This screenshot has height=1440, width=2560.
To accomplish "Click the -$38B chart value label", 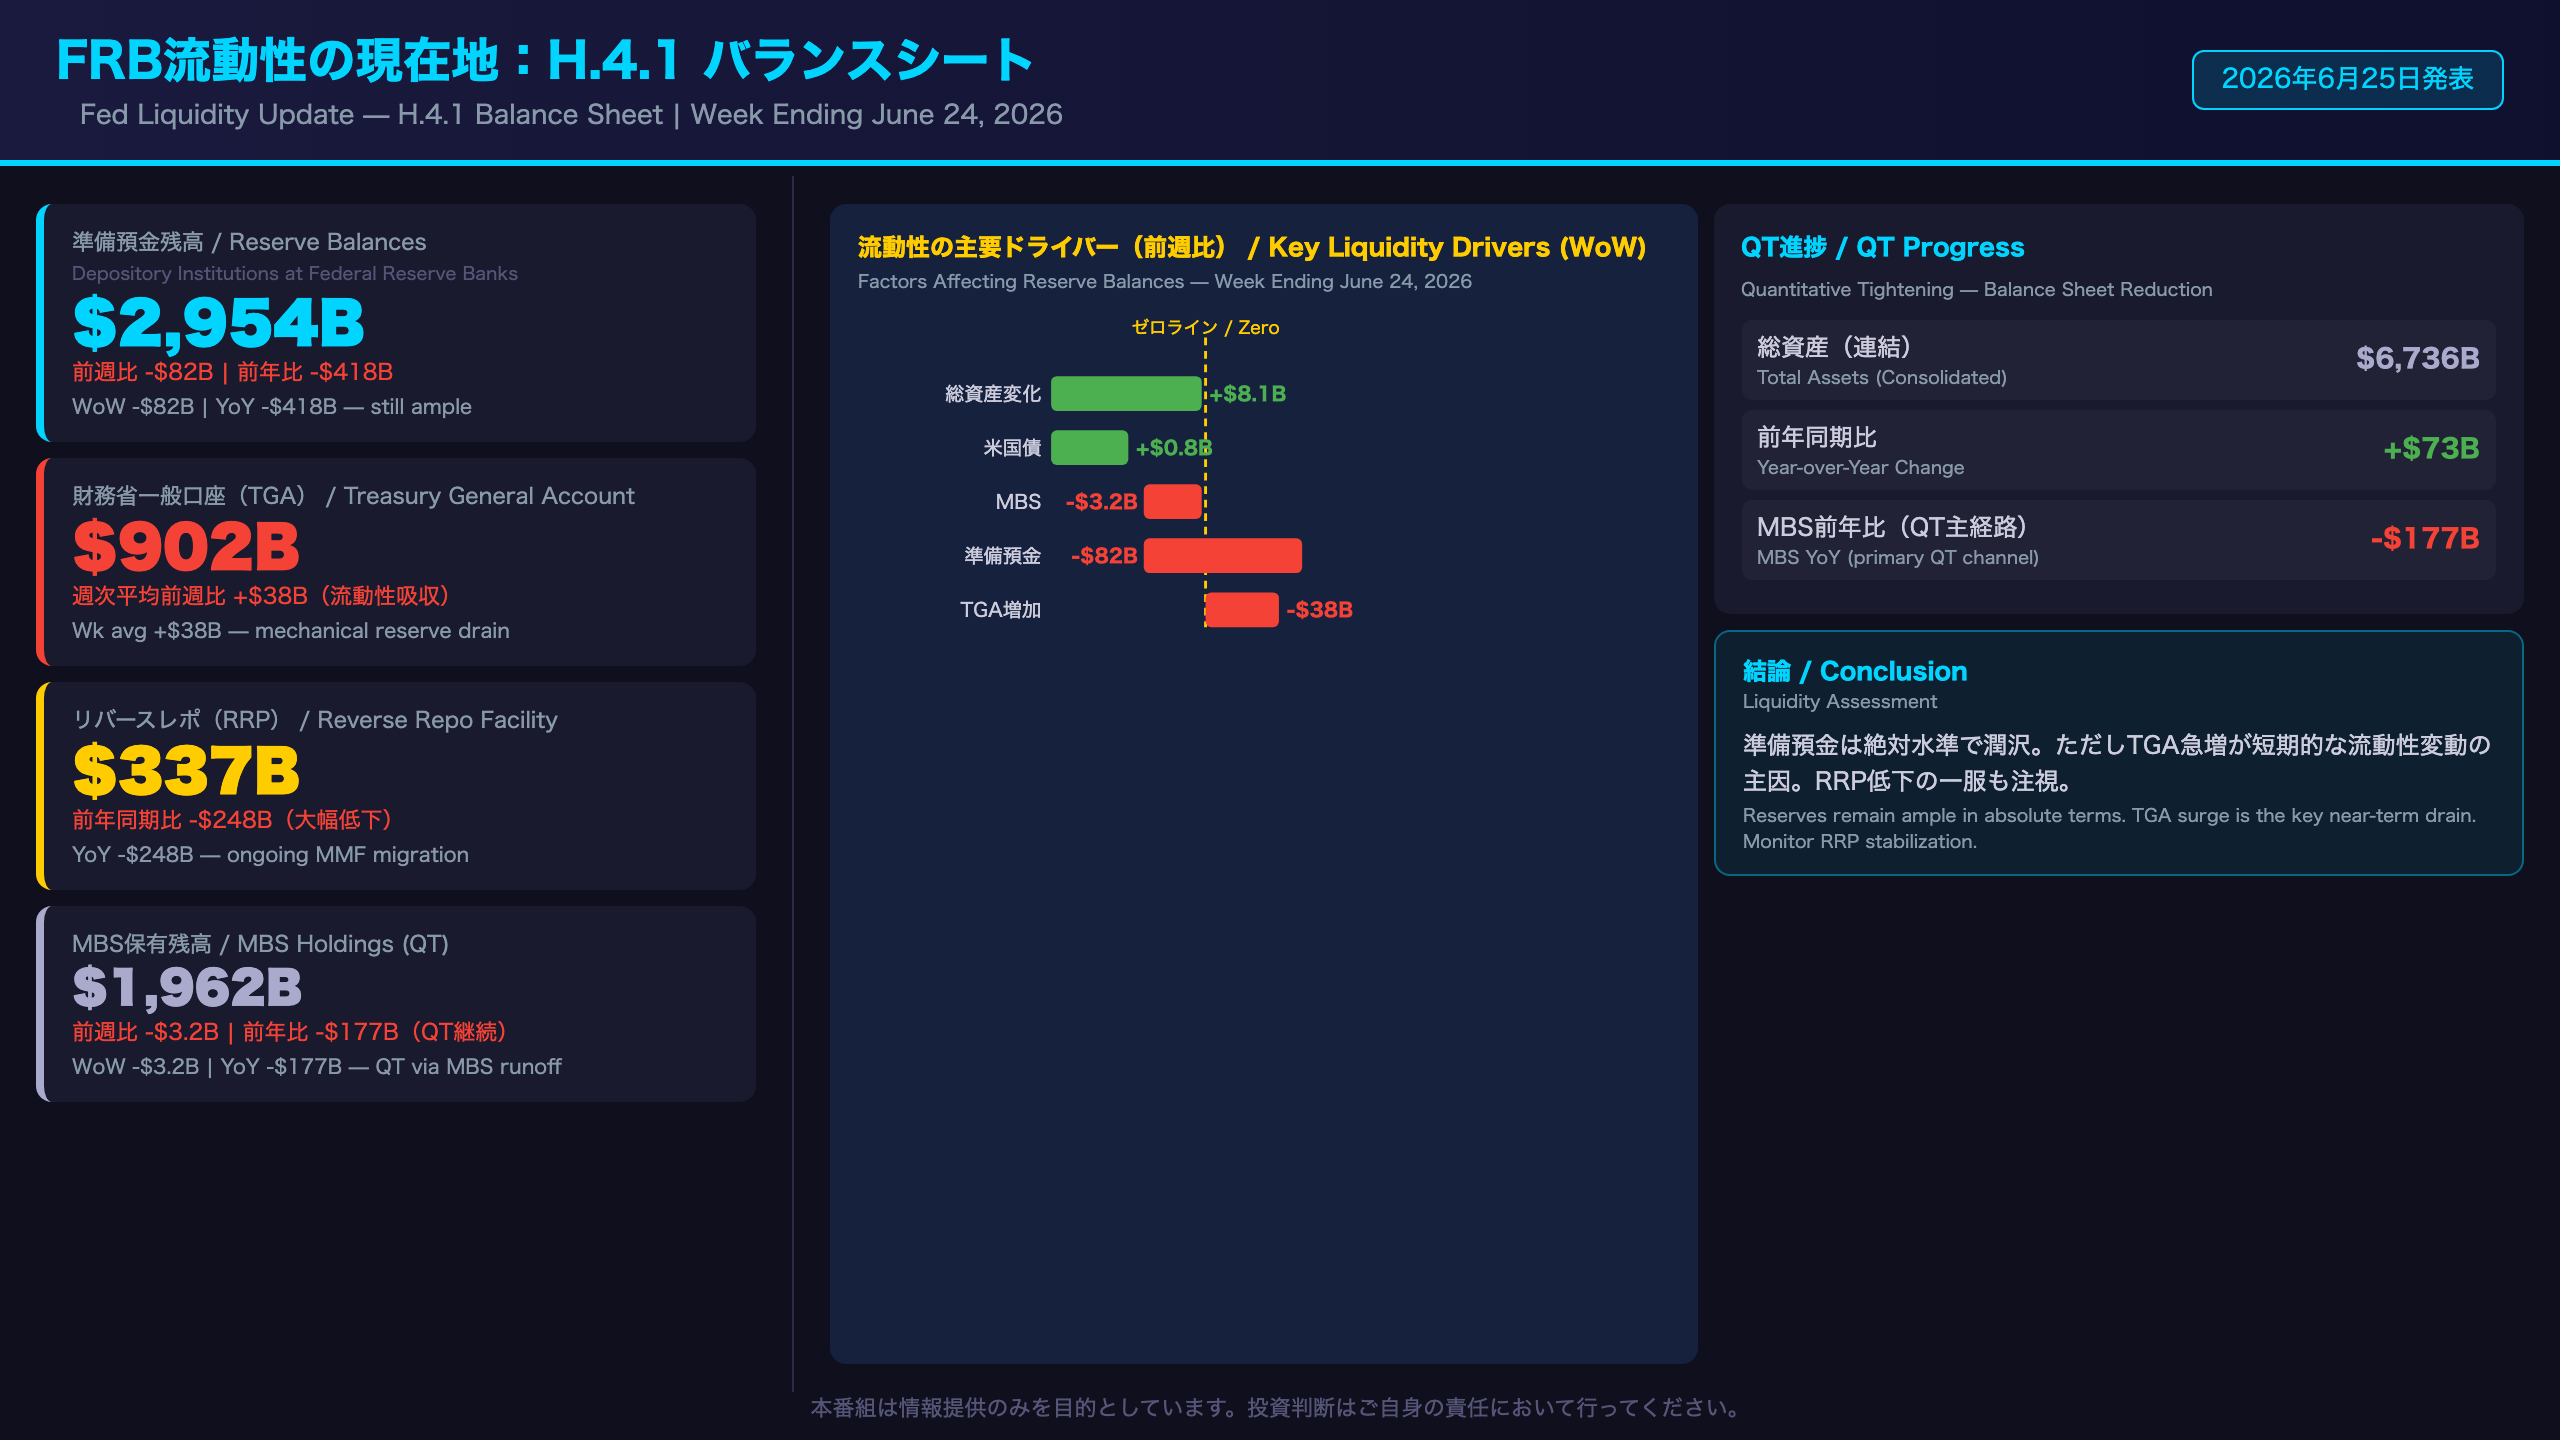I will tap(1319, 610).
